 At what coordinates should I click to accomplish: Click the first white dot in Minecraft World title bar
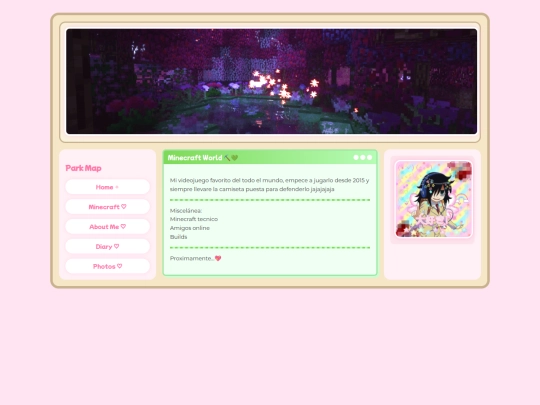pyautogui.click(x=356, y=157)
